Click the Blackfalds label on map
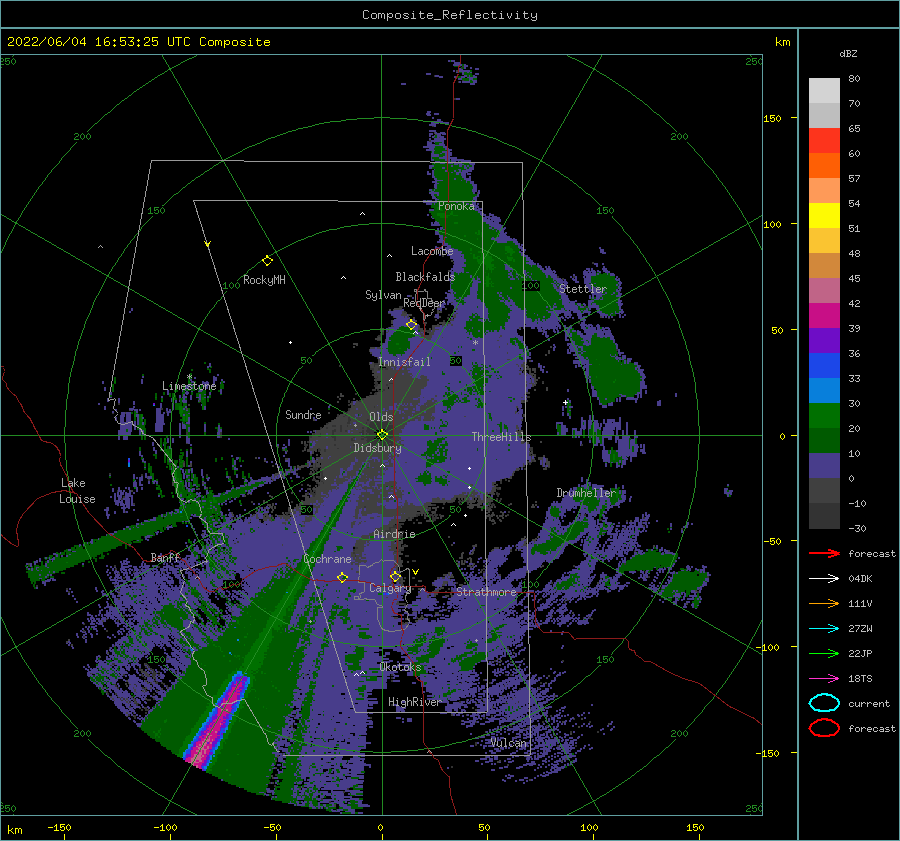 (x=425, y=277)
